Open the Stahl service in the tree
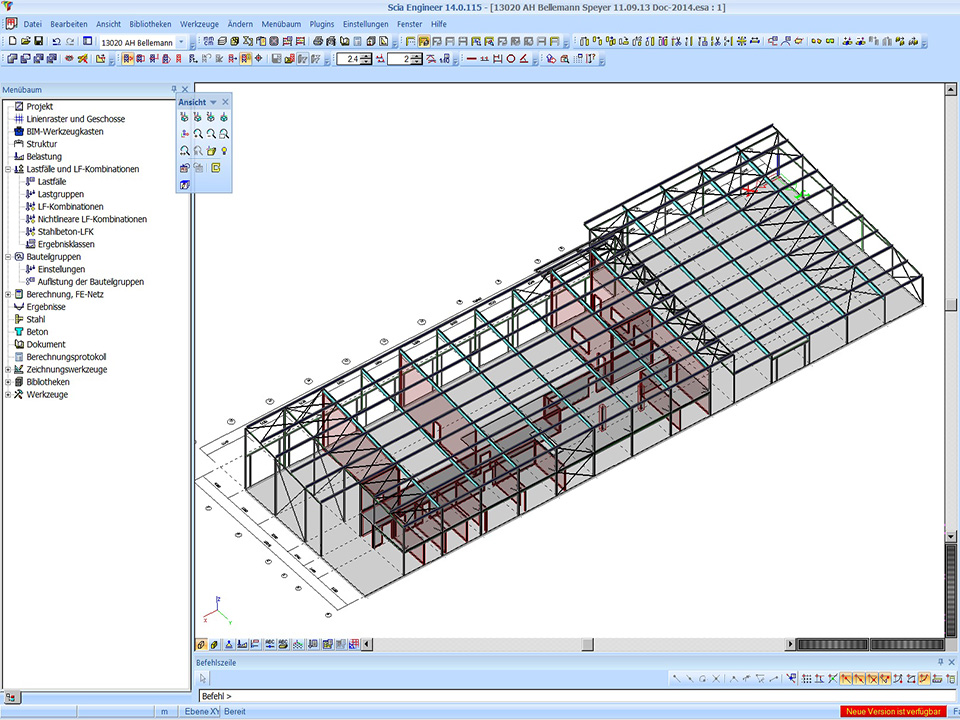Image resolution: width=960 pixels, height=720 pixels. [x=36, y=319]
